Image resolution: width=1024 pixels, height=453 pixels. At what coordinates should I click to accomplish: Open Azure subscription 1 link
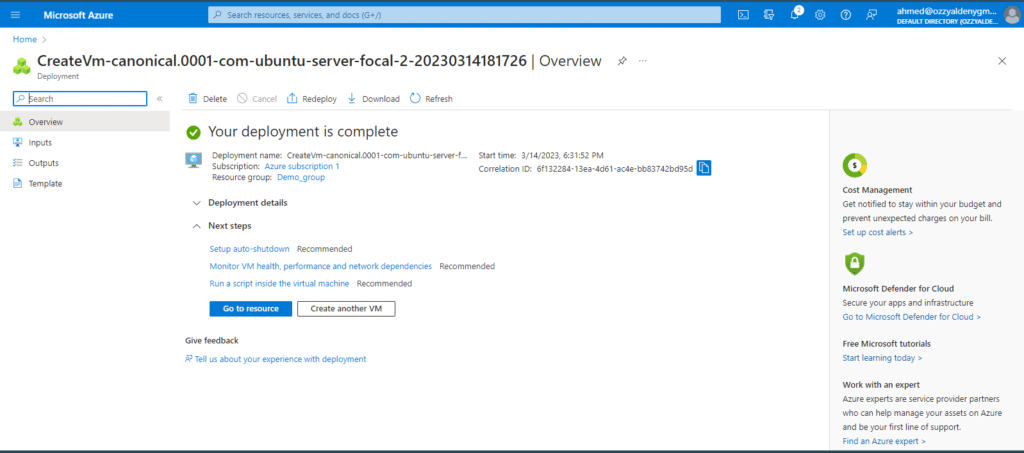302,166
